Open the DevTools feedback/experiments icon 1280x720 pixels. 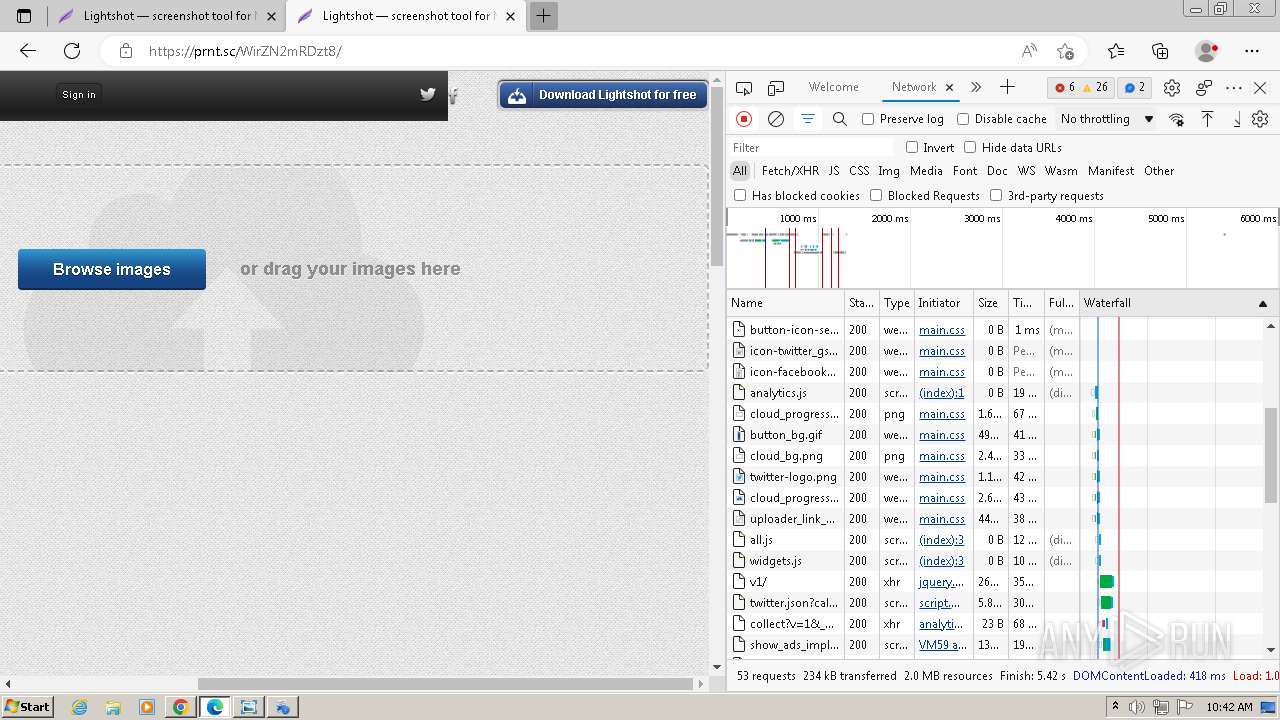coord(1204,88)
